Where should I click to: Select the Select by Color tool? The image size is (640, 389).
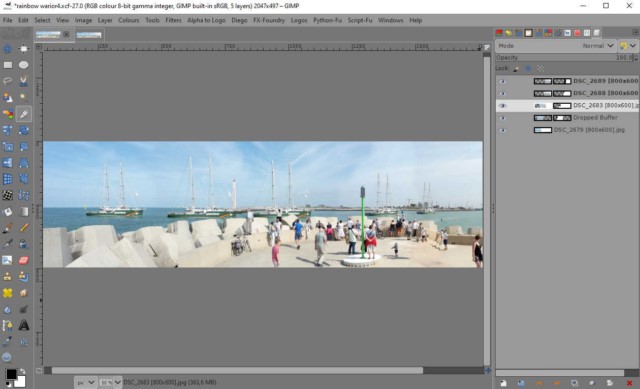click(7, 114)
